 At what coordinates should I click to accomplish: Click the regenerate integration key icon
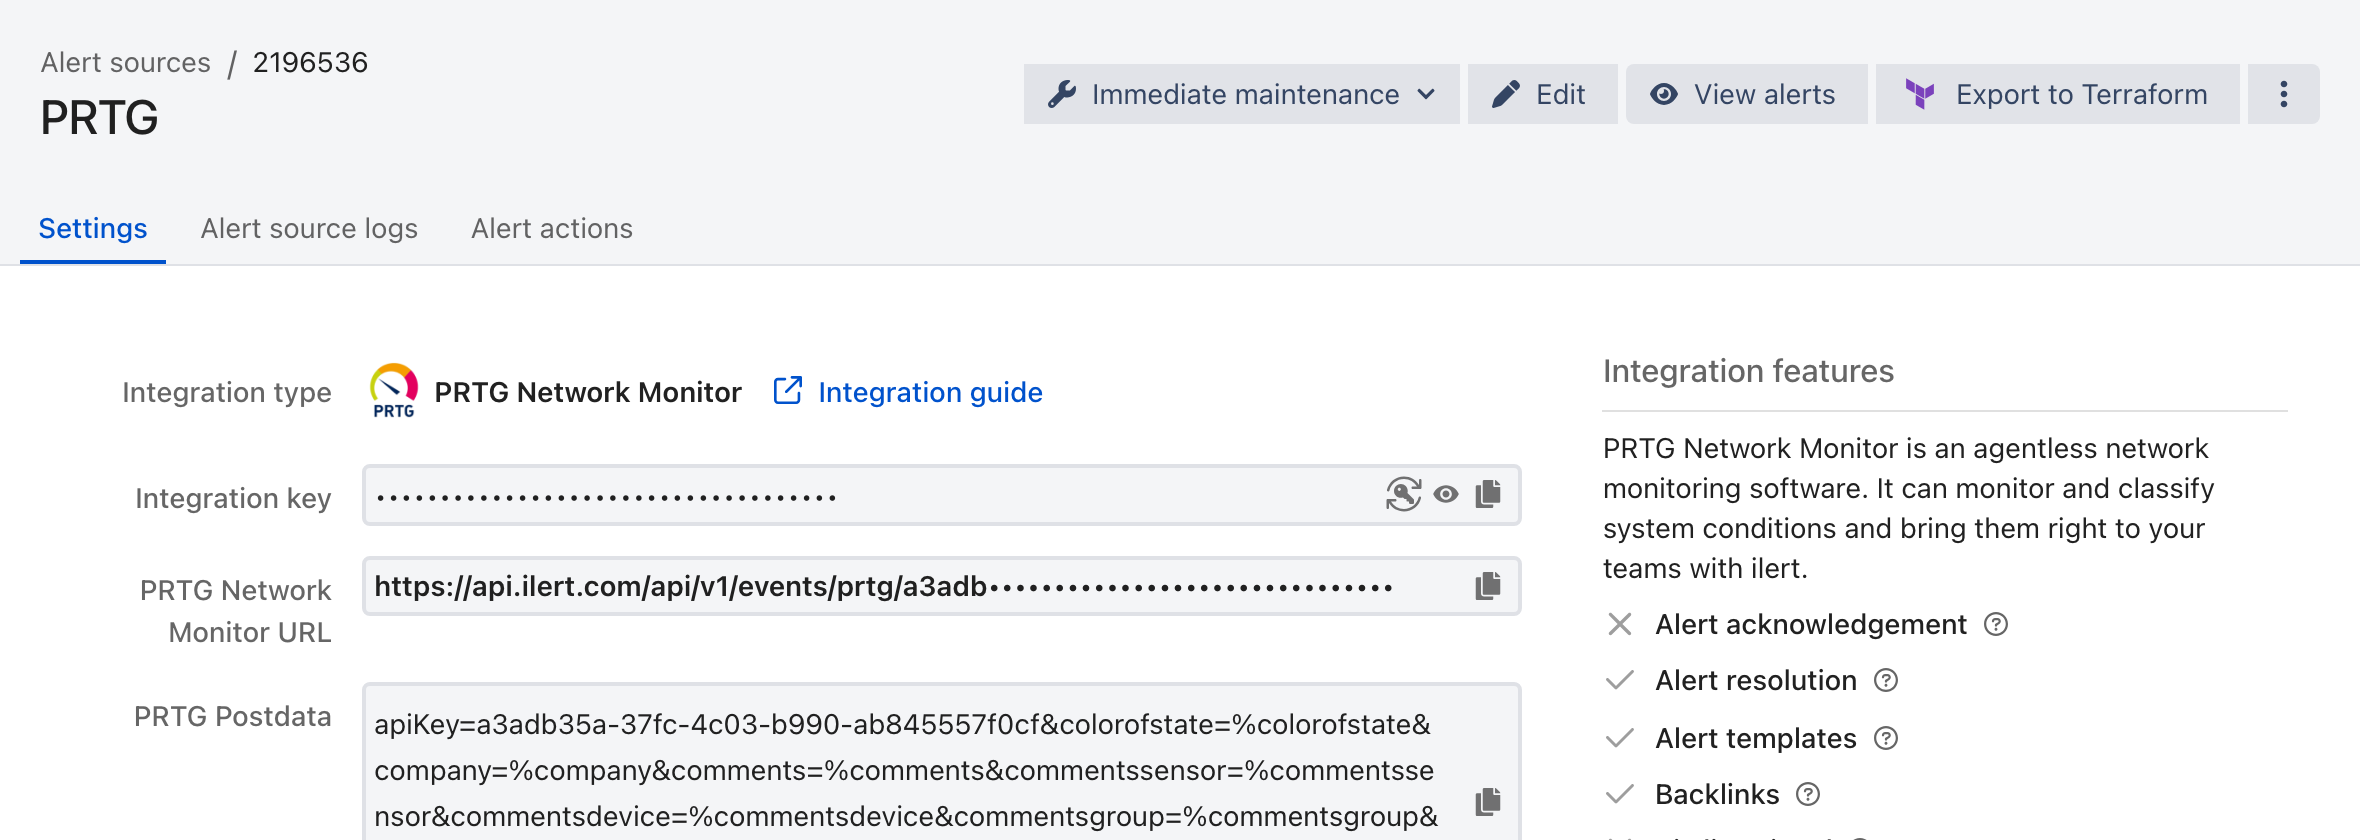tap(1403, 494)
